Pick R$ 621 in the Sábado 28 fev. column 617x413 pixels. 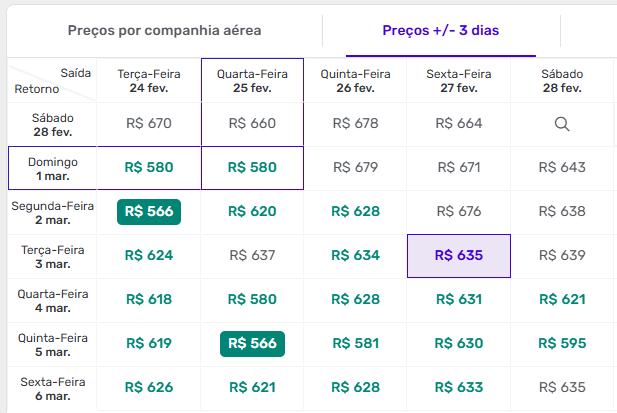[561, 299]
